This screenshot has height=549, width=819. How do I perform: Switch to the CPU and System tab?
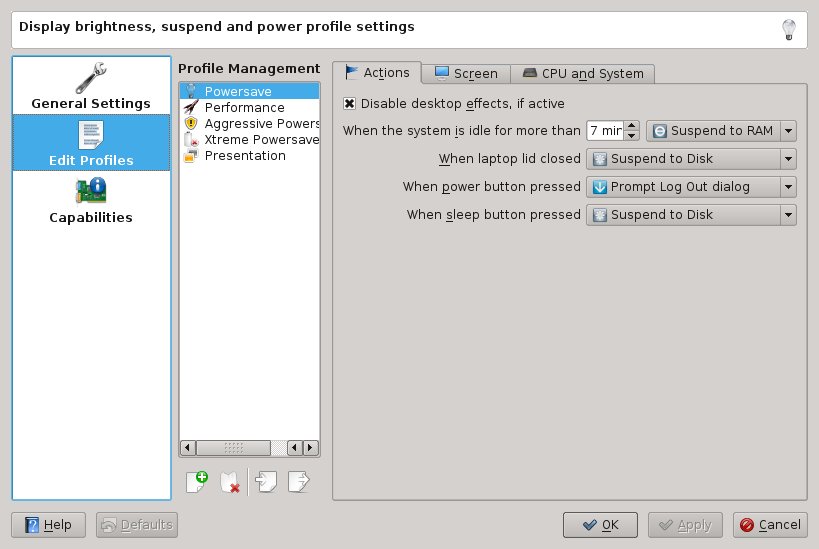[584, 73]
